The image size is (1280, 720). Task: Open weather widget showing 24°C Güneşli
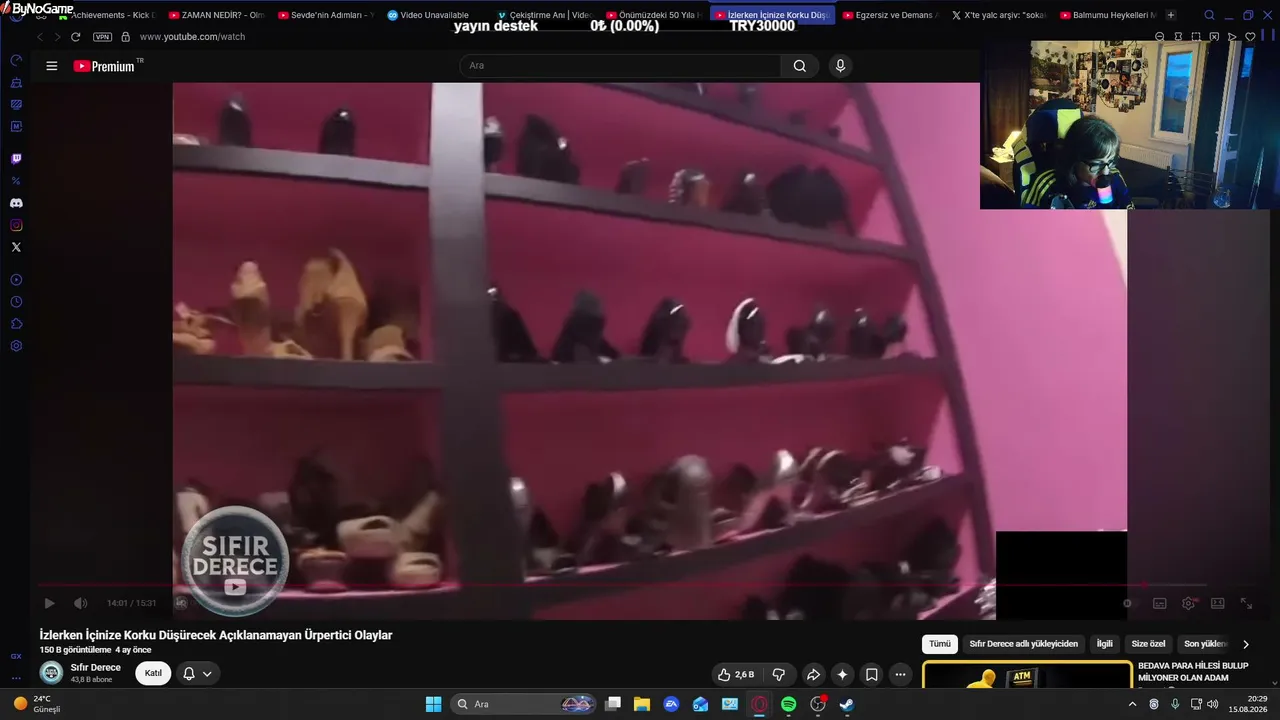tap(37, 704)
